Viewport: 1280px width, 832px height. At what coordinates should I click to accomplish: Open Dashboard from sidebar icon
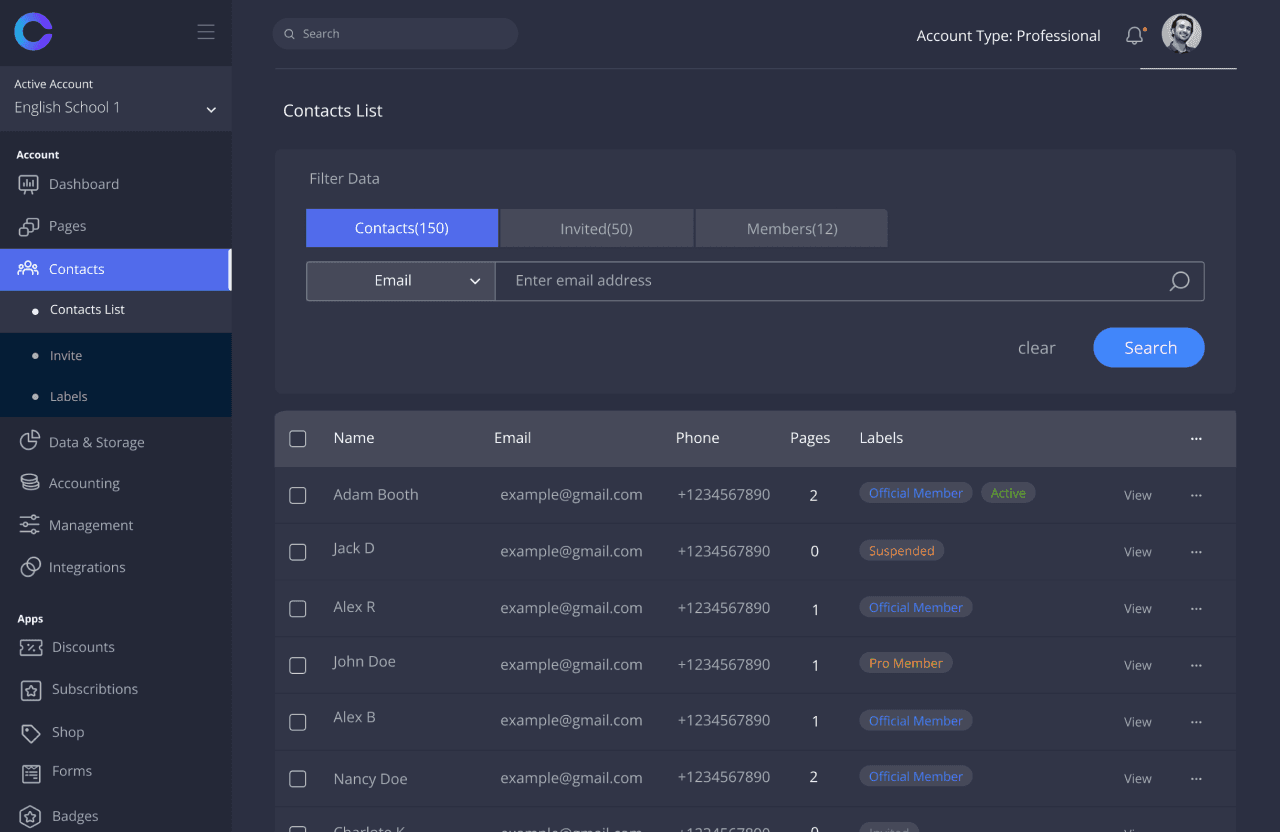pos(29,184)
